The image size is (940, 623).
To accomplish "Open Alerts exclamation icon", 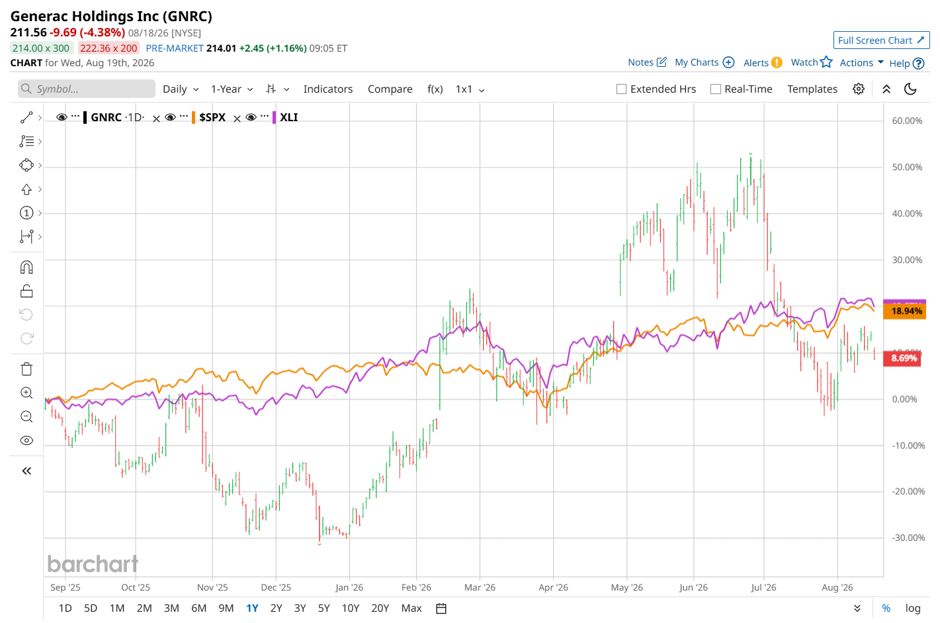I will [x=776, y=62].
